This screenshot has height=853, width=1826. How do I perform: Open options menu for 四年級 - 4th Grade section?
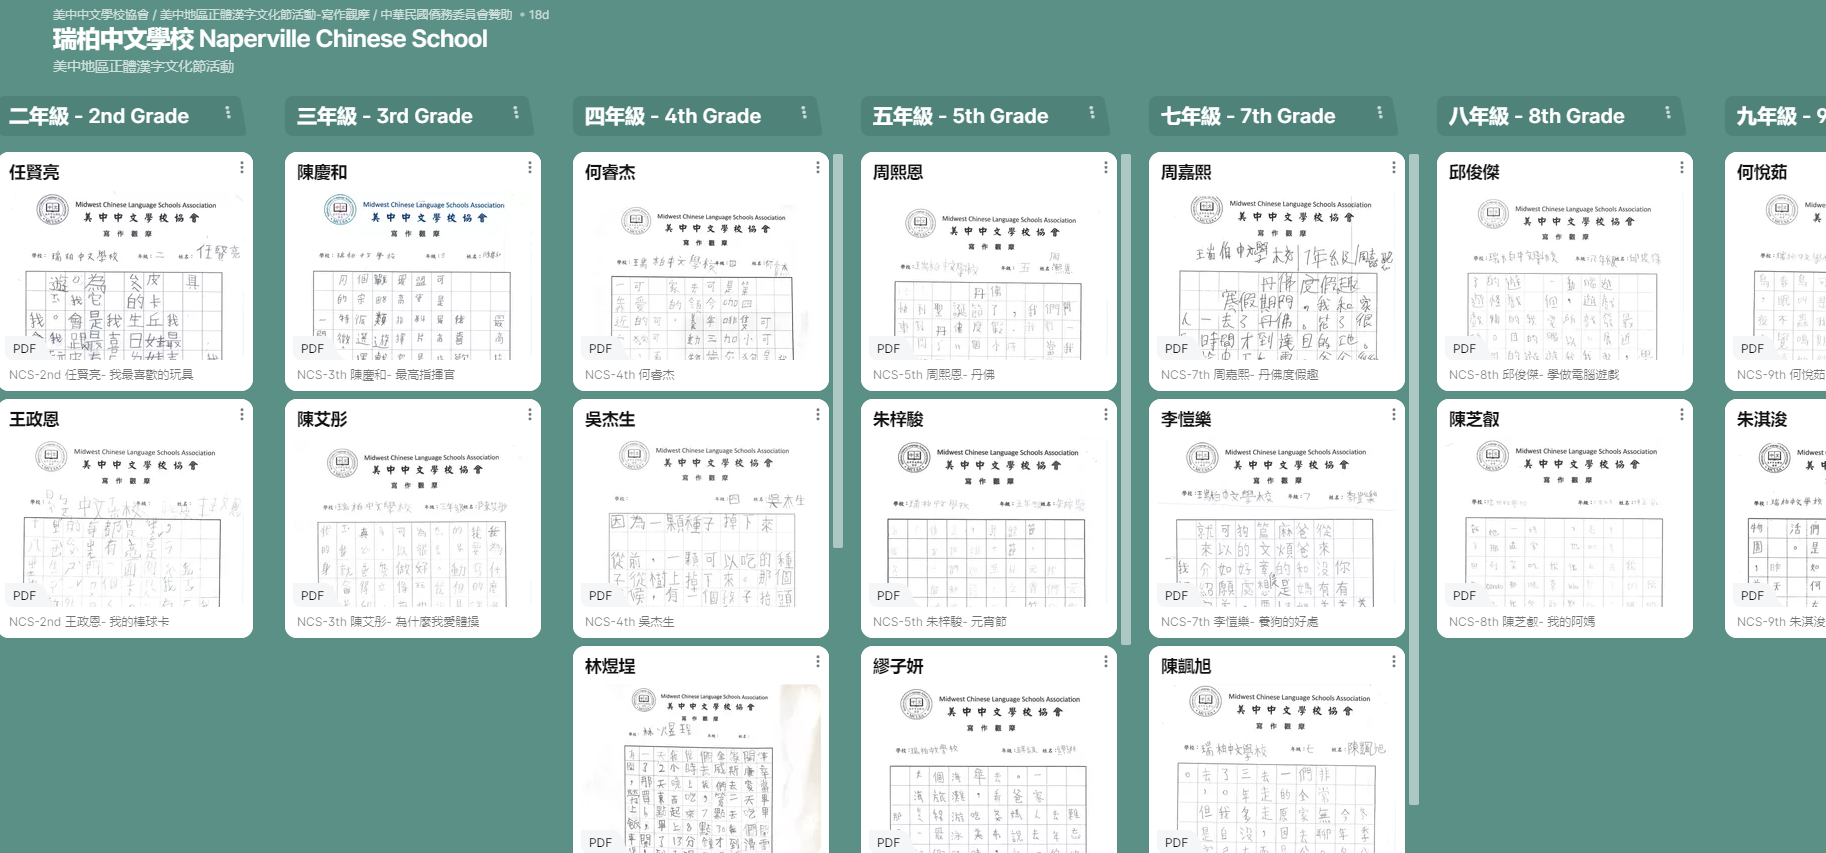(804, 113)
